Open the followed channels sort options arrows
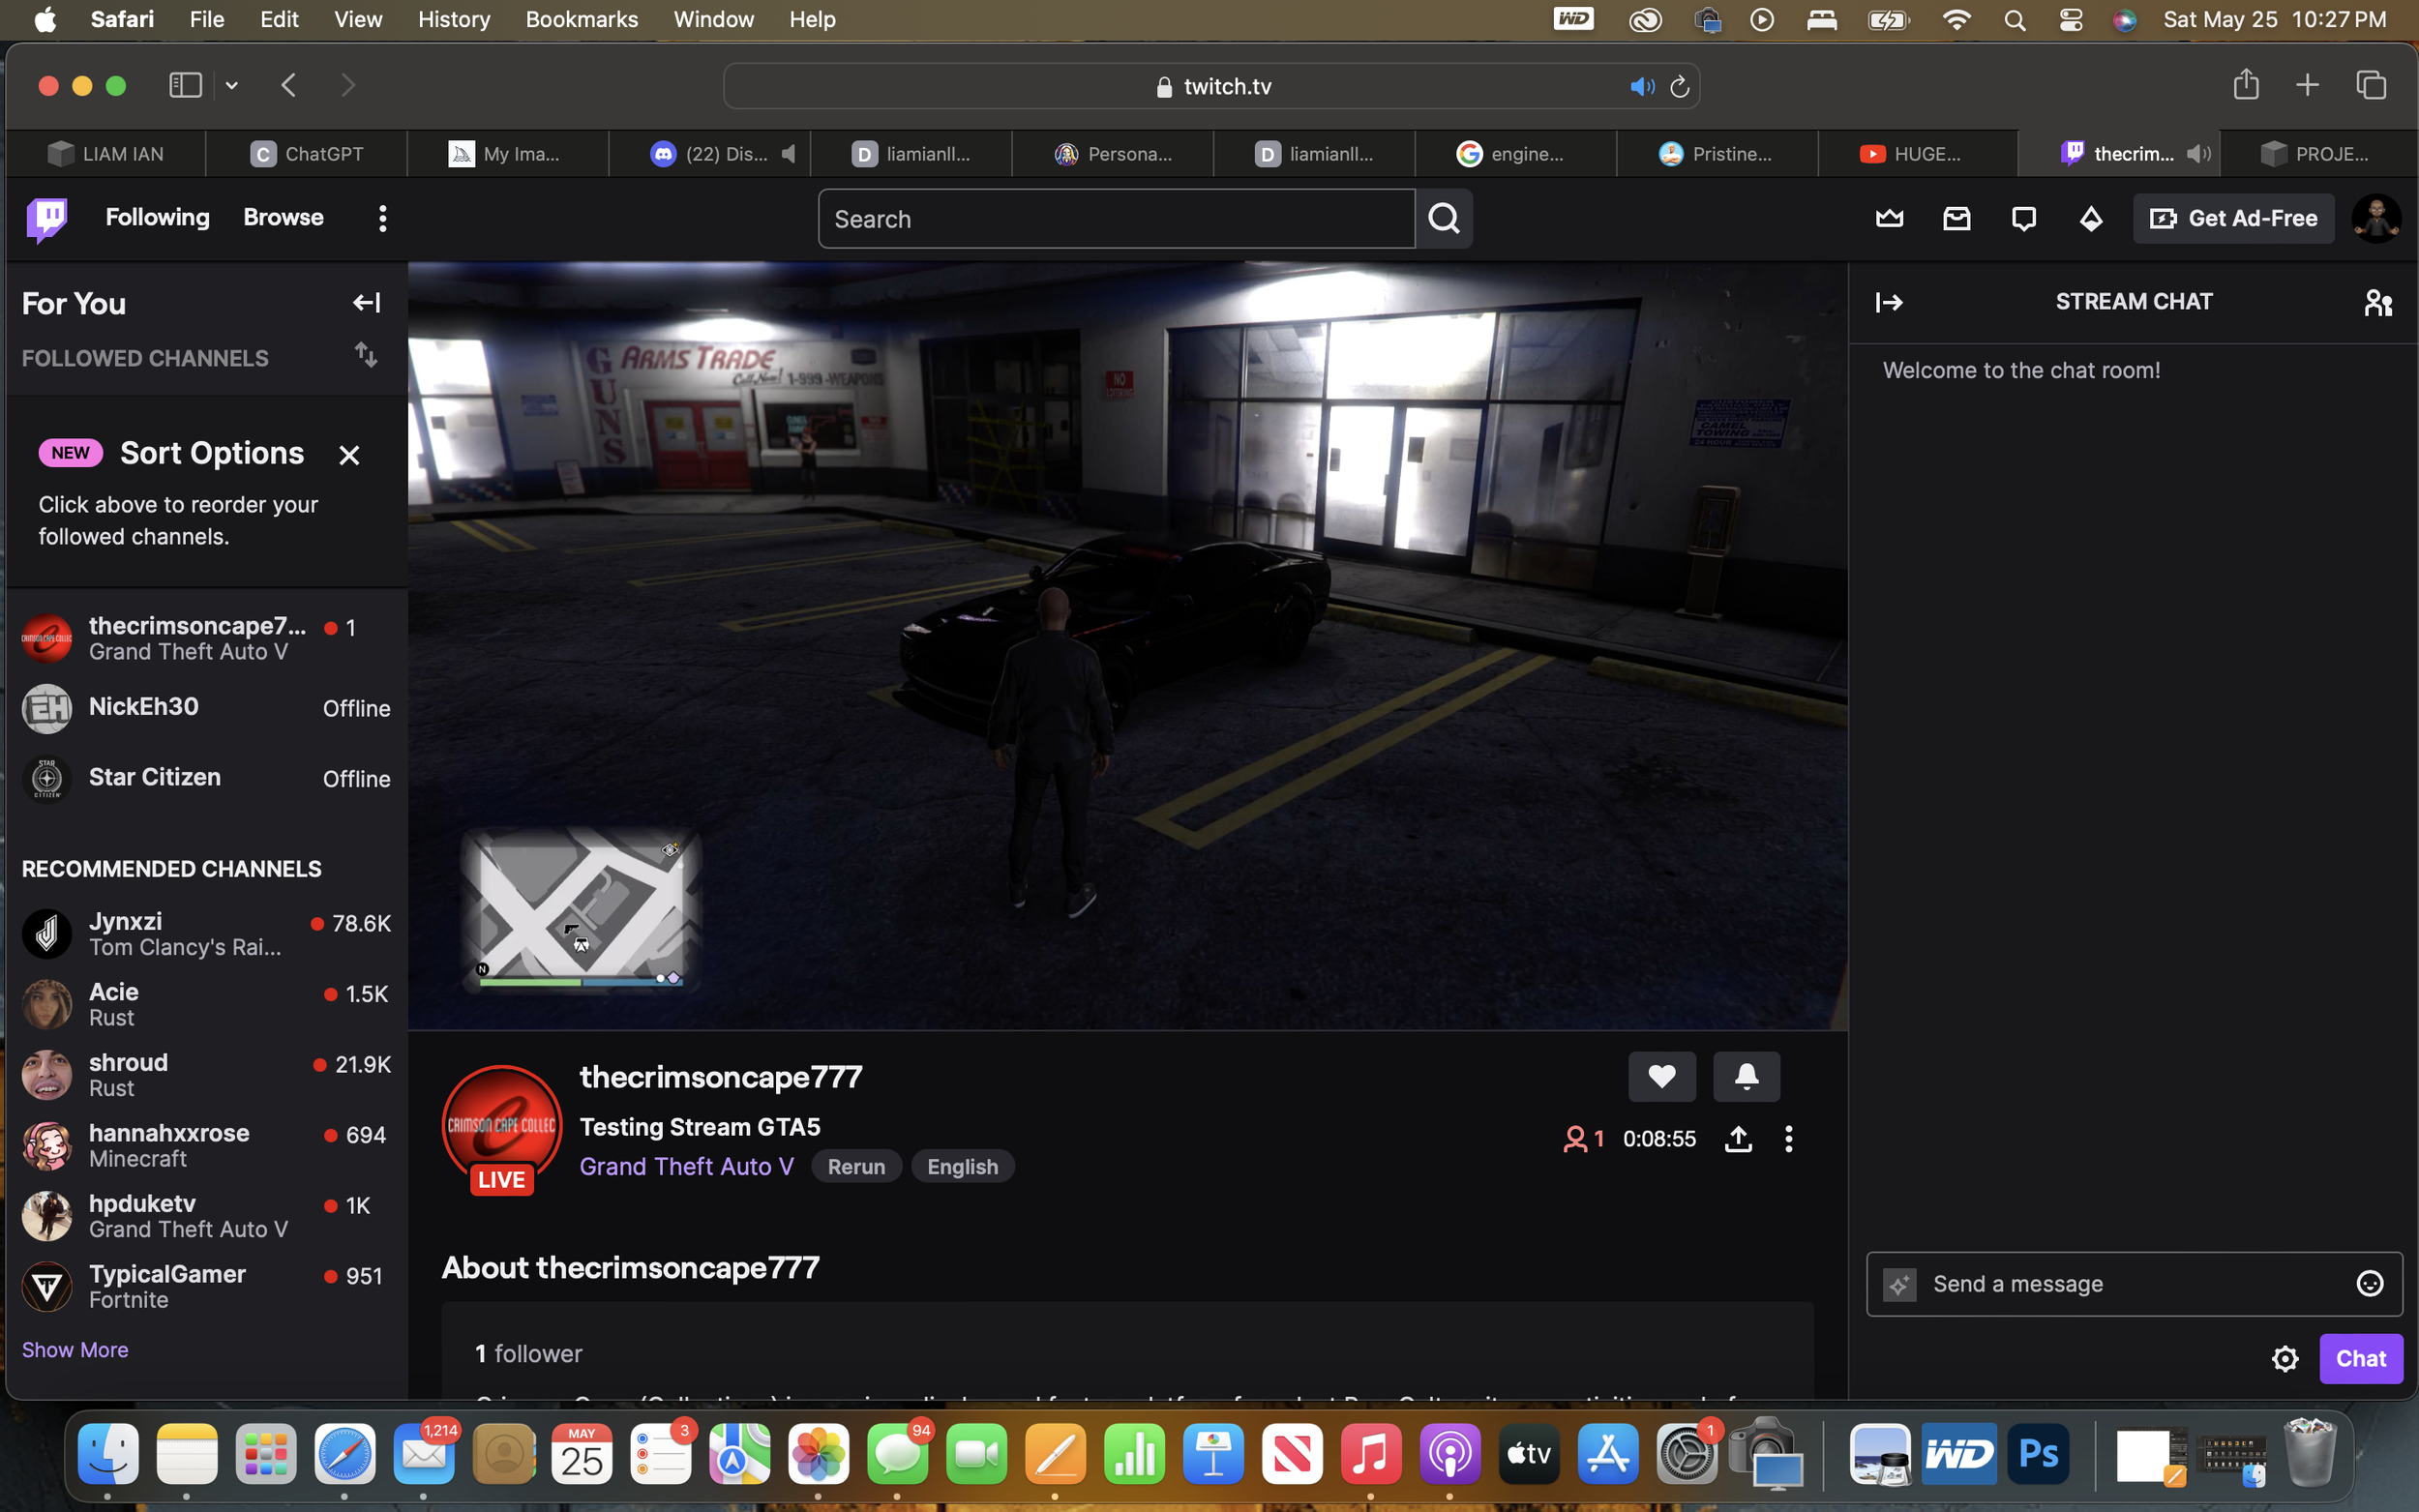2419x1512 pixels. click(366, 355)
